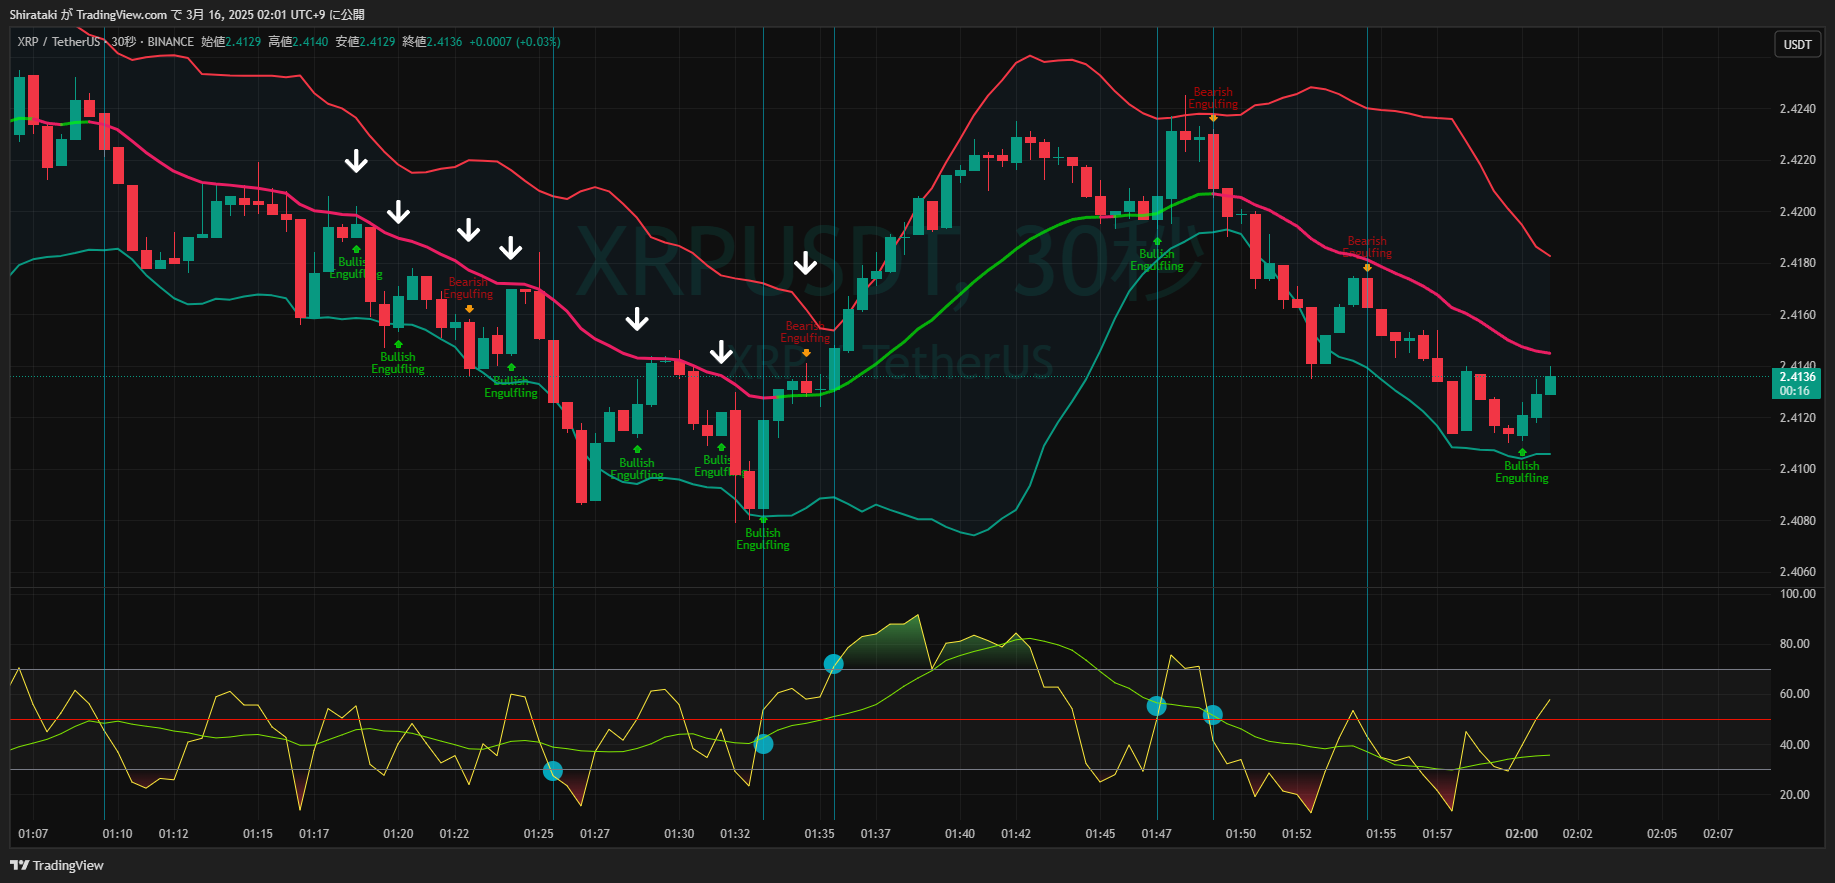1835x883 pixels.
Task: Select the 始値 open value 2.4129
Action: click(x=243, y=42)
